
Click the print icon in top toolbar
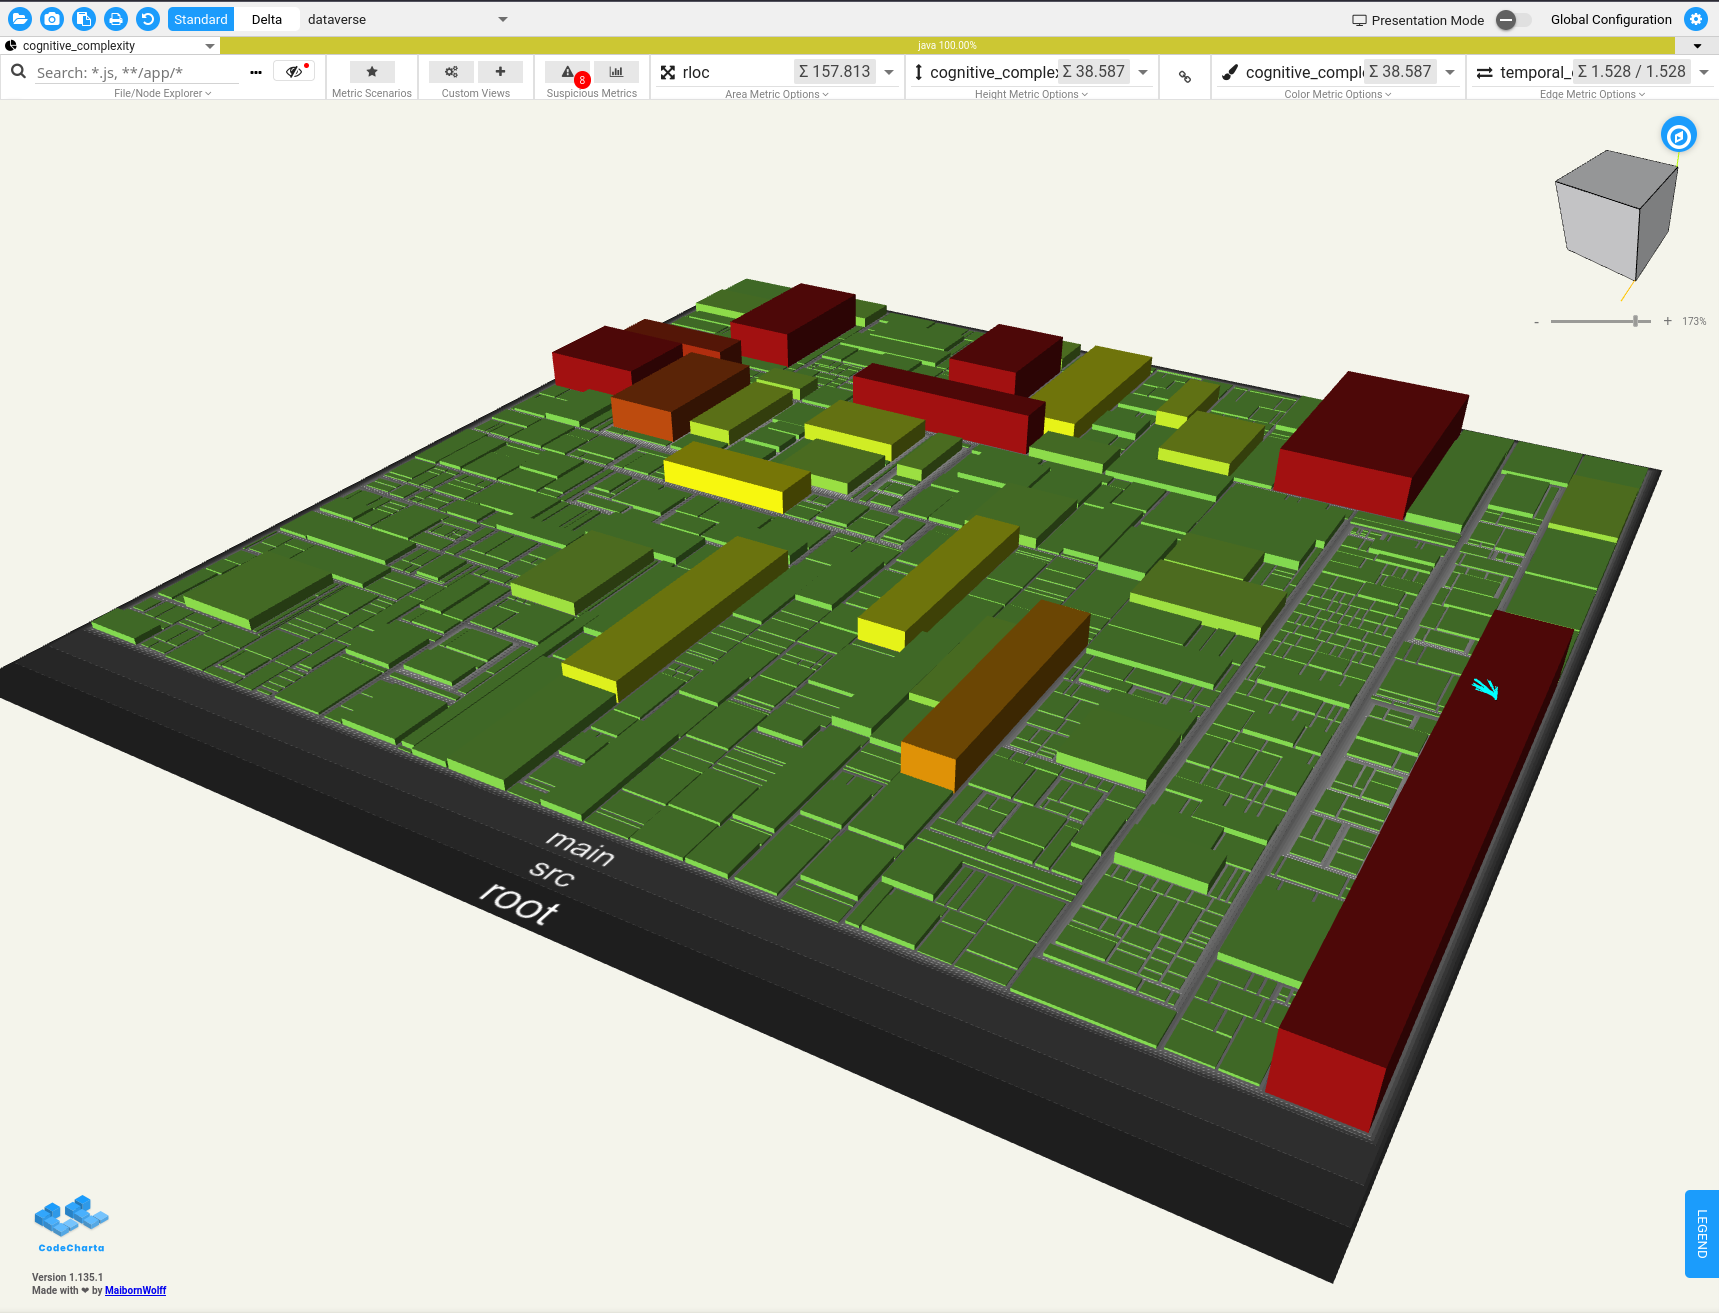(x=116, y=19)
